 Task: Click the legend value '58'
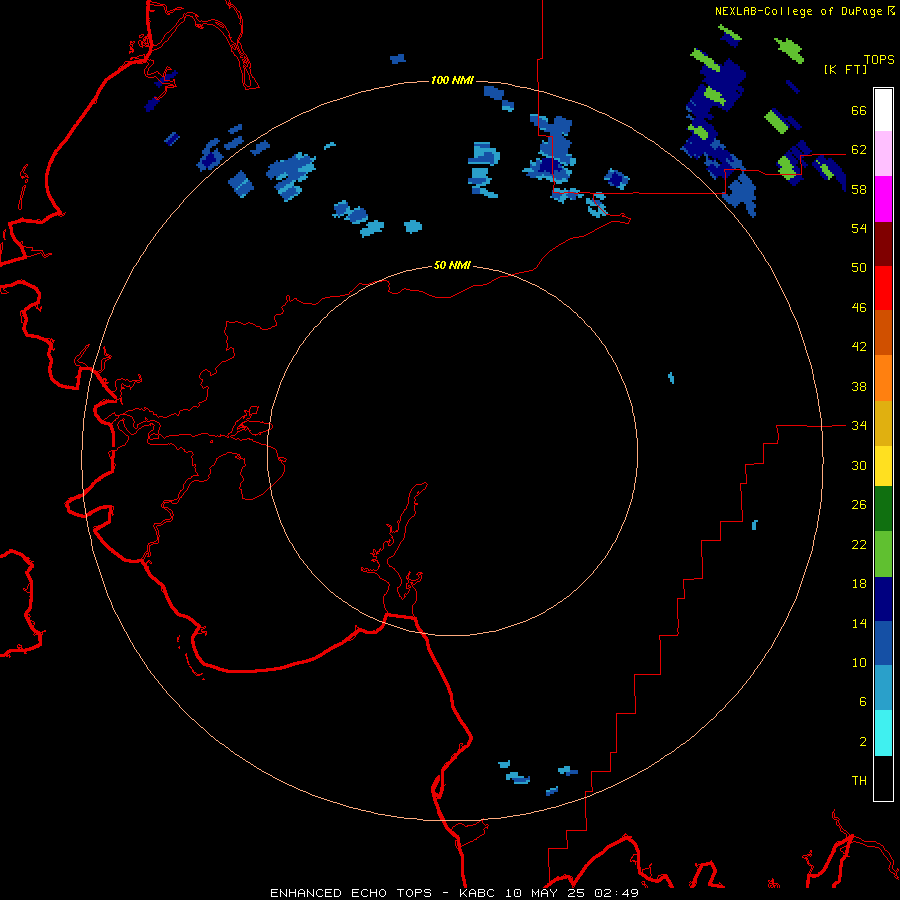click(859, 189)
